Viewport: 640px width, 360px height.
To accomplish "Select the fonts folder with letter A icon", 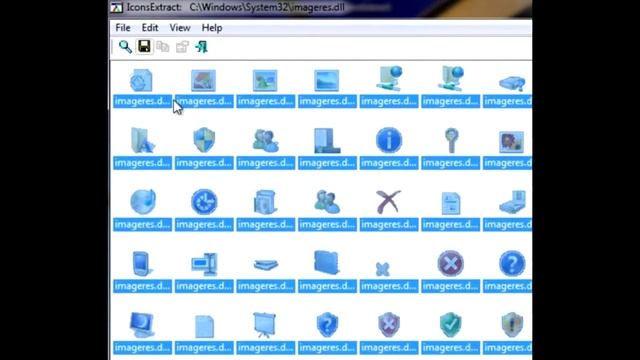I will click(142, 141).
